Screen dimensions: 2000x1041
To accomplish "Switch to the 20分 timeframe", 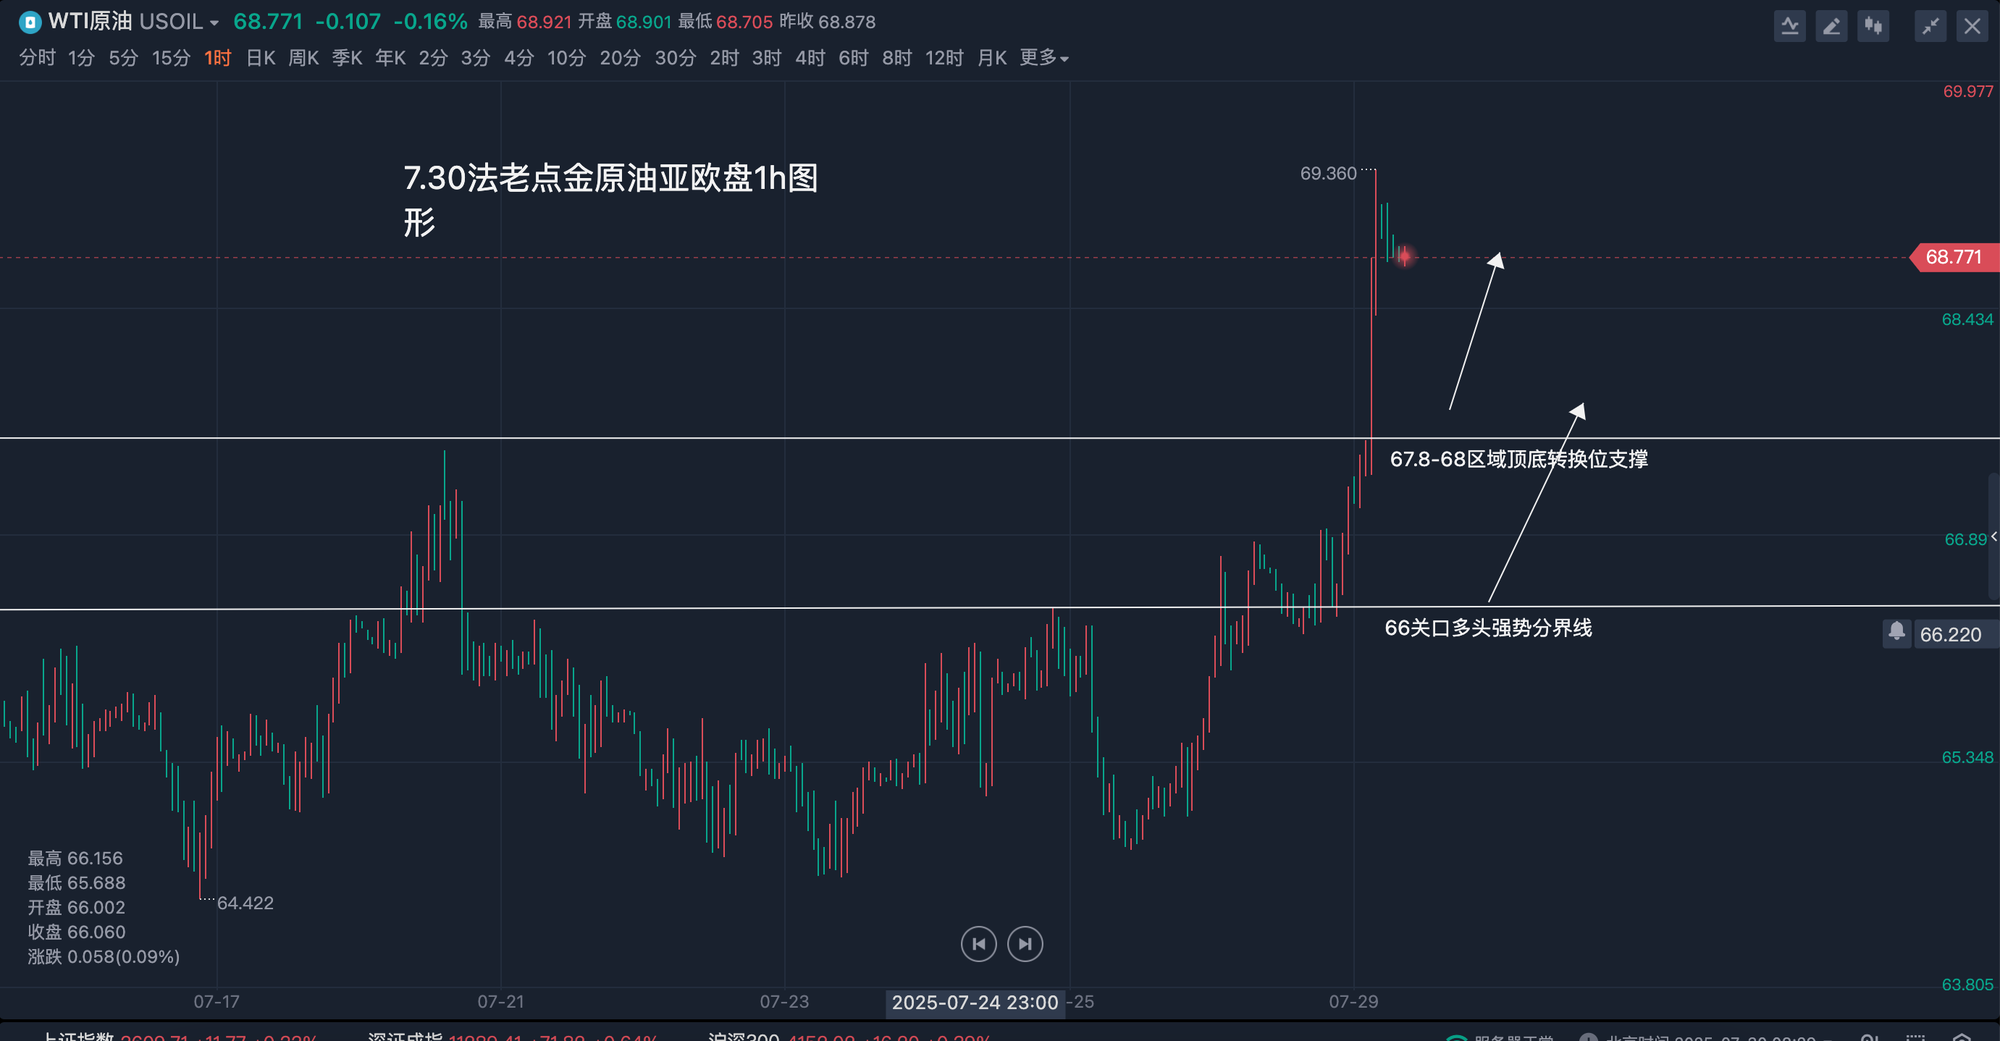I will 620,58.
